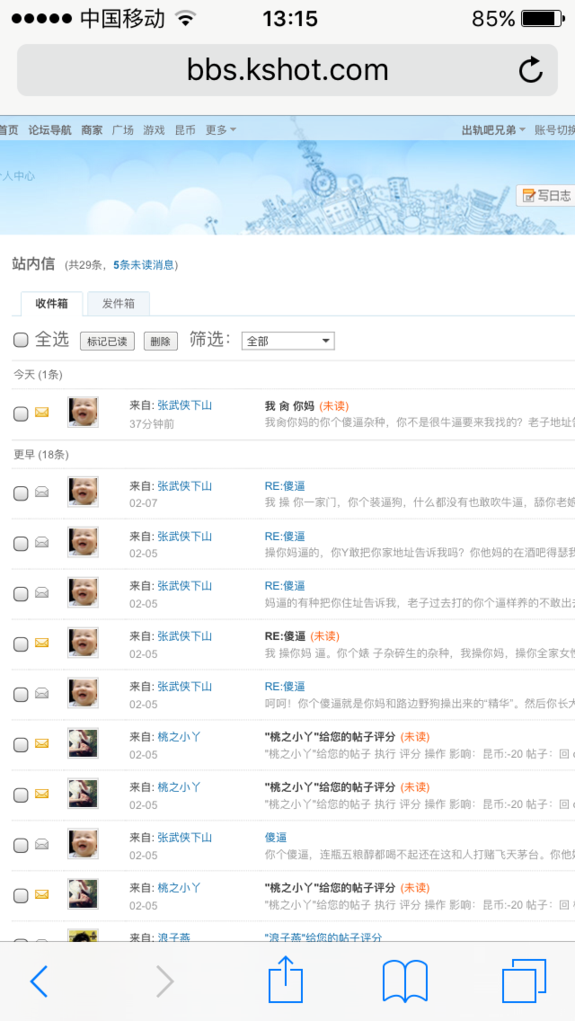575x1021 pixels.
Task: Open Safari bookmarks book icon
Action: [404, 981]
